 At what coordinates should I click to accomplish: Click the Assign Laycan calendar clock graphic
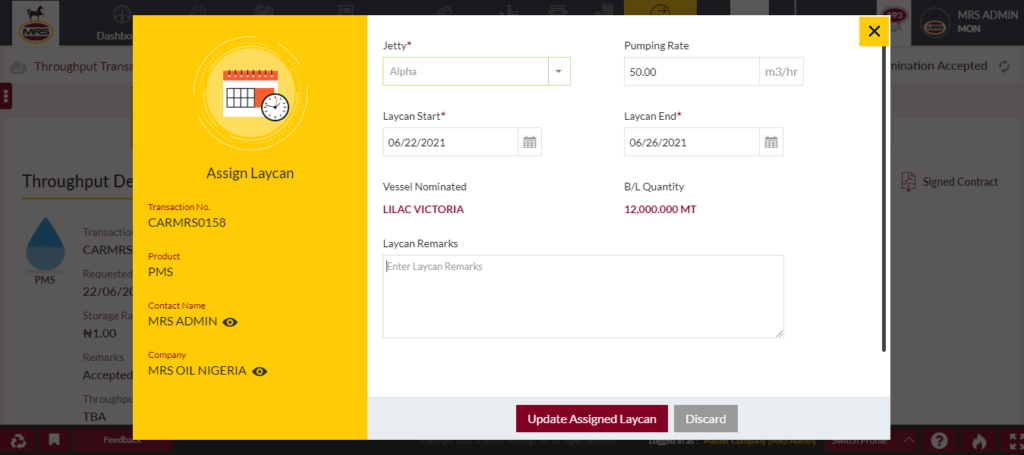point(250,93)
